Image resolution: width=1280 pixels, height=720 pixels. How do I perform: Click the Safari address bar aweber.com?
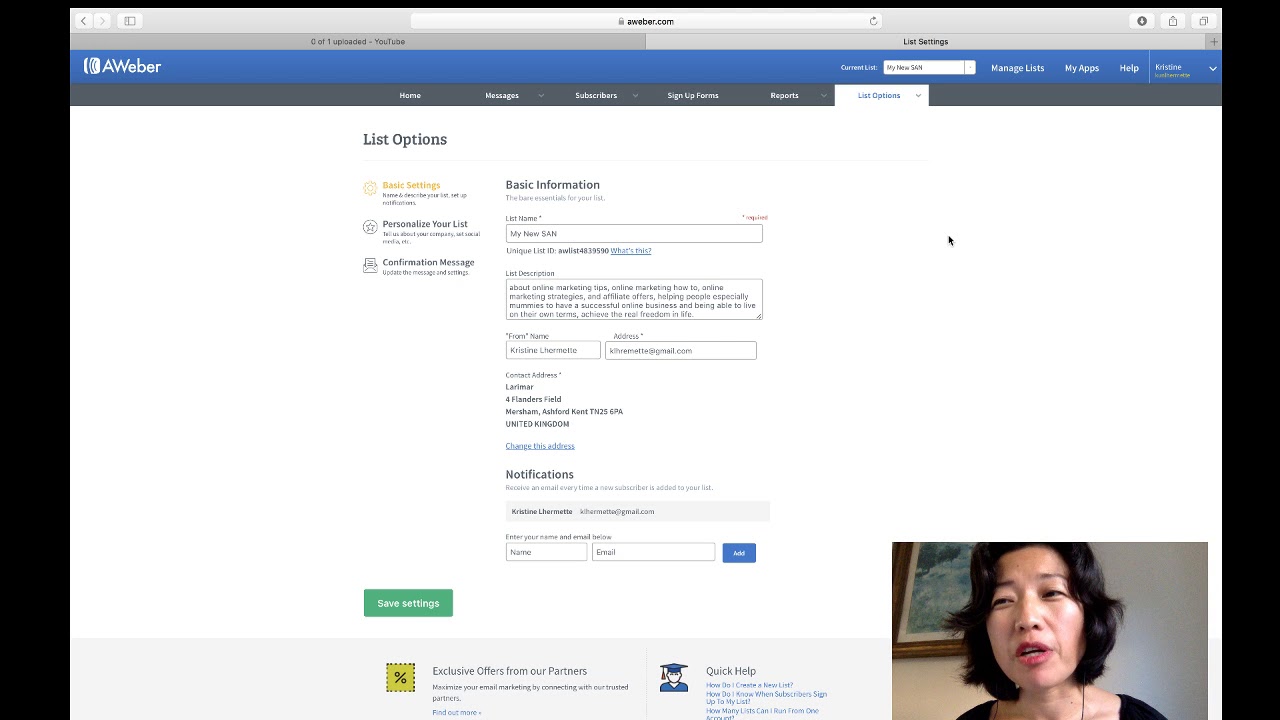646,21
